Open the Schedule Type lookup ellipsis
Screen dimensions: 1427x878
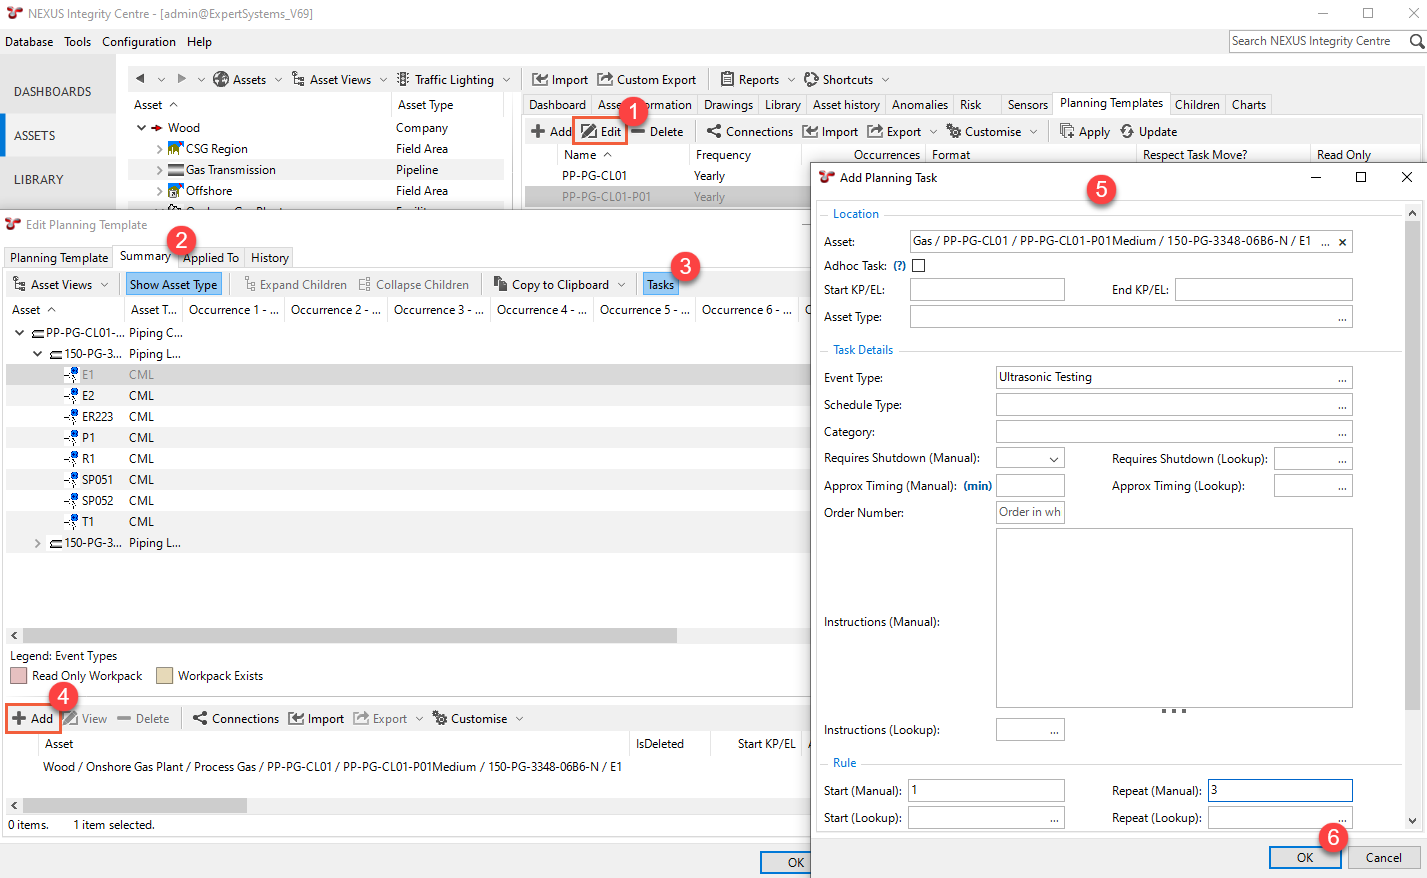coord(1343,404)
